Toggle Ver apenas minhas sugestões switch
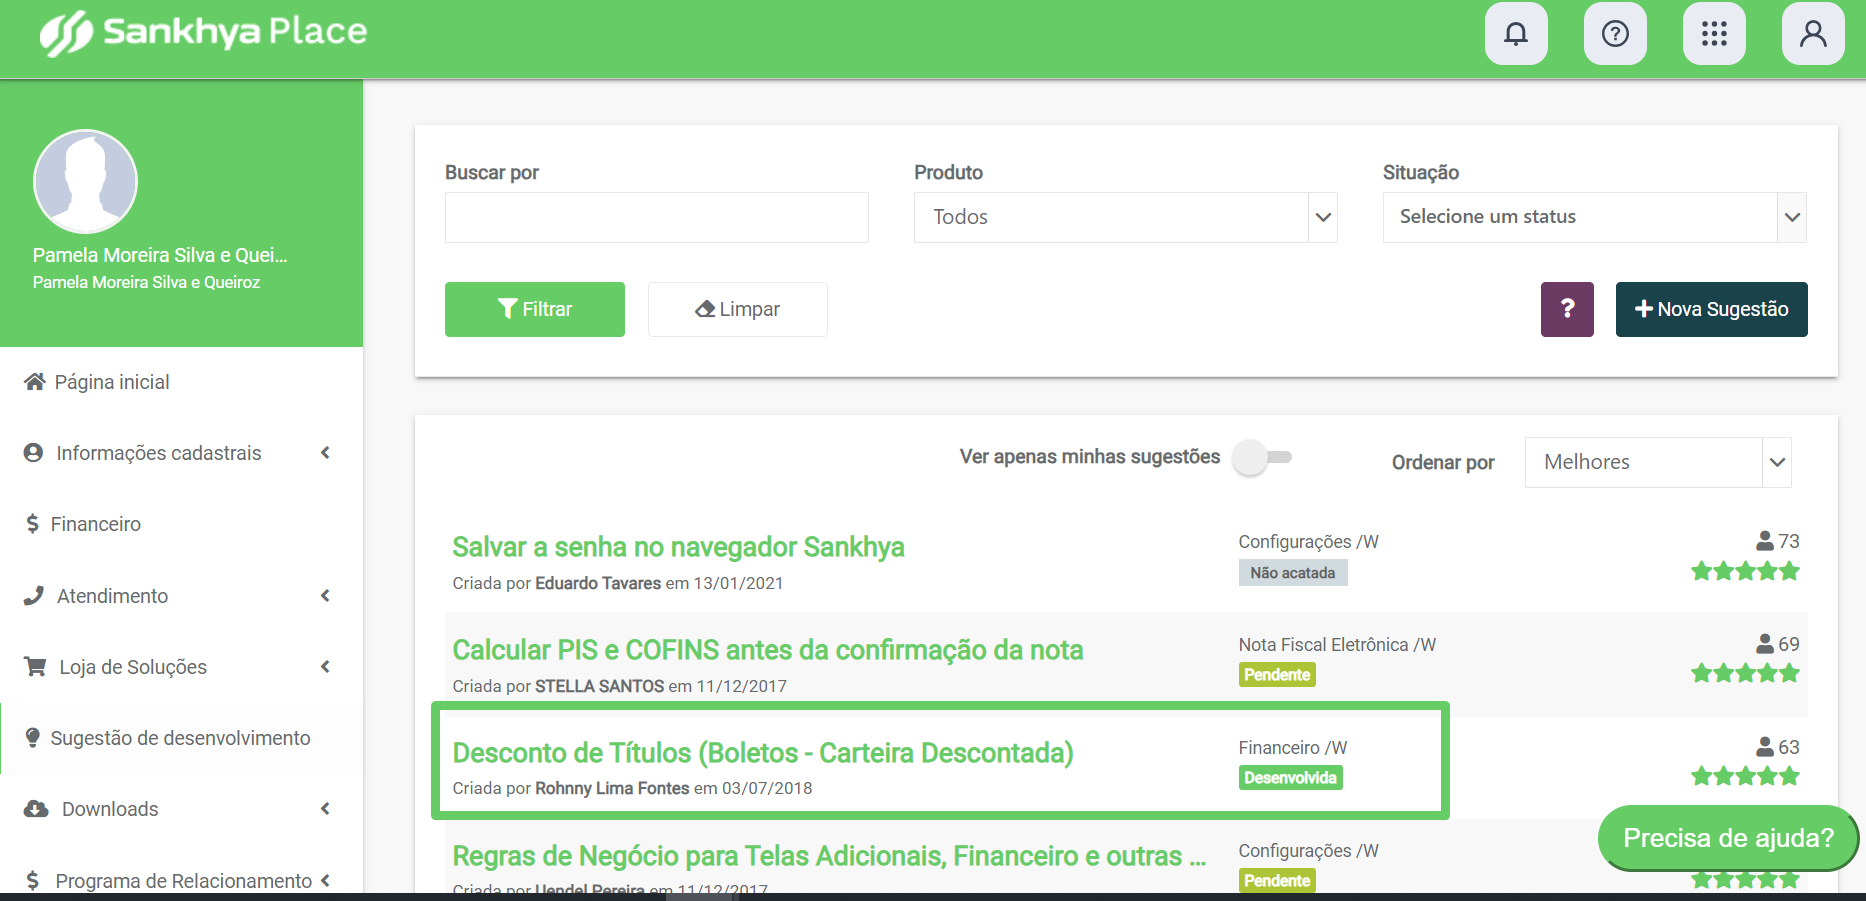 tap(1261, 457)
